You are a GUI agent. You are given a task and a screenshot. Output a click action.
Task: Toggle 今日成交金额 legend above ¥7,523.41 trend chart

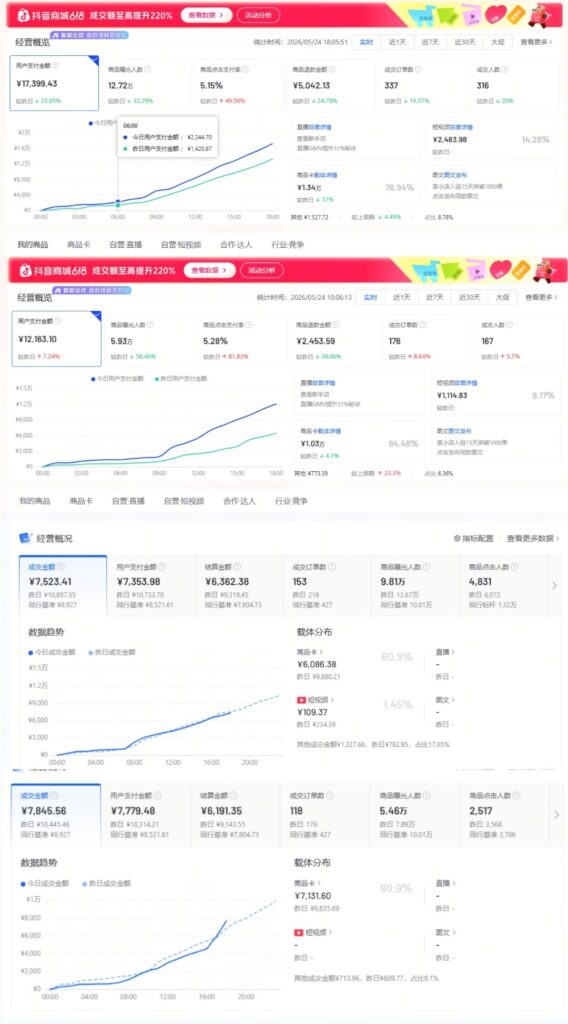[52, 652]
